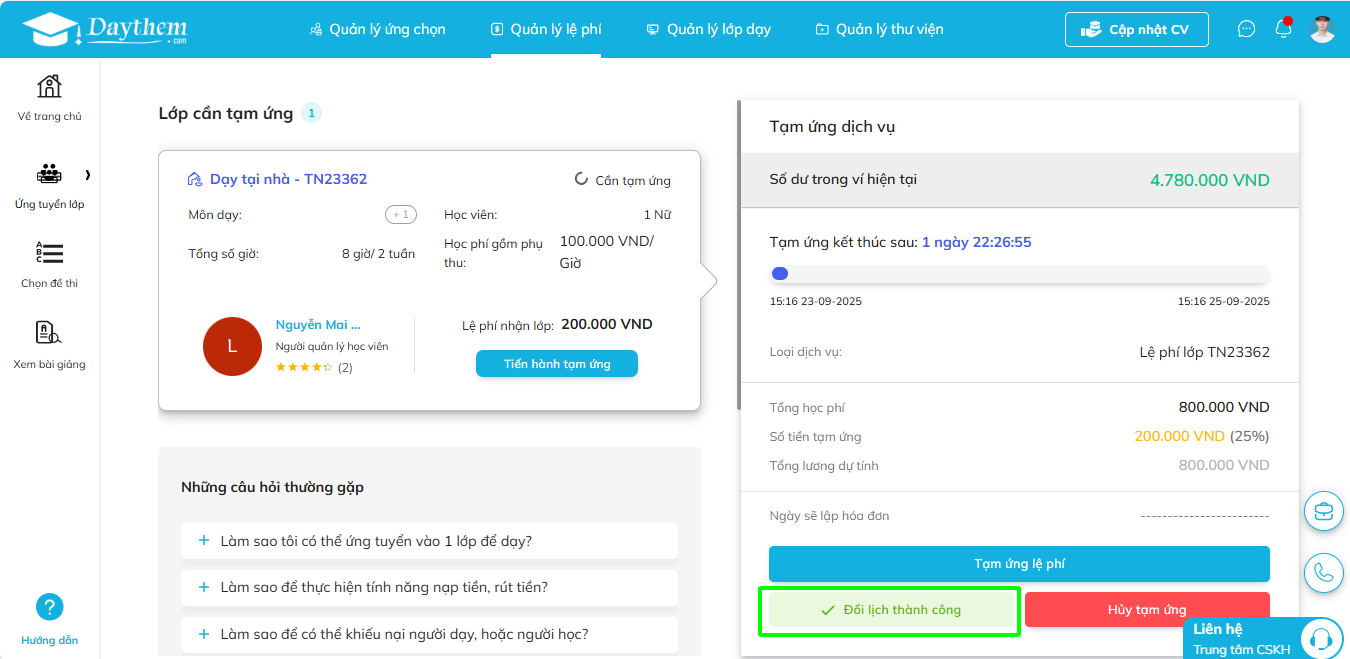Screen dimensions: 1350x659
Task: Click the Tạm ứng lệ phí button
Action: 1019,564
